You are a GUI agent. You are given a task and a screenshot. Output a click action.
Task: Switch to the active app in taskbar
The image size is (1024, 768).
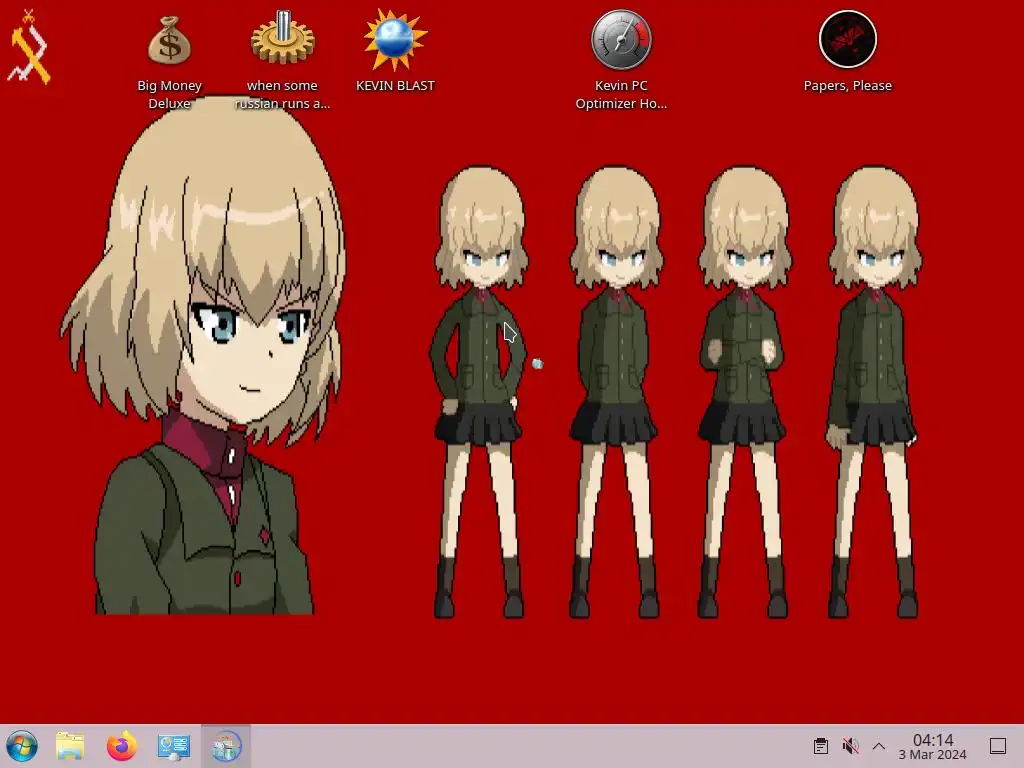(226, 746)
